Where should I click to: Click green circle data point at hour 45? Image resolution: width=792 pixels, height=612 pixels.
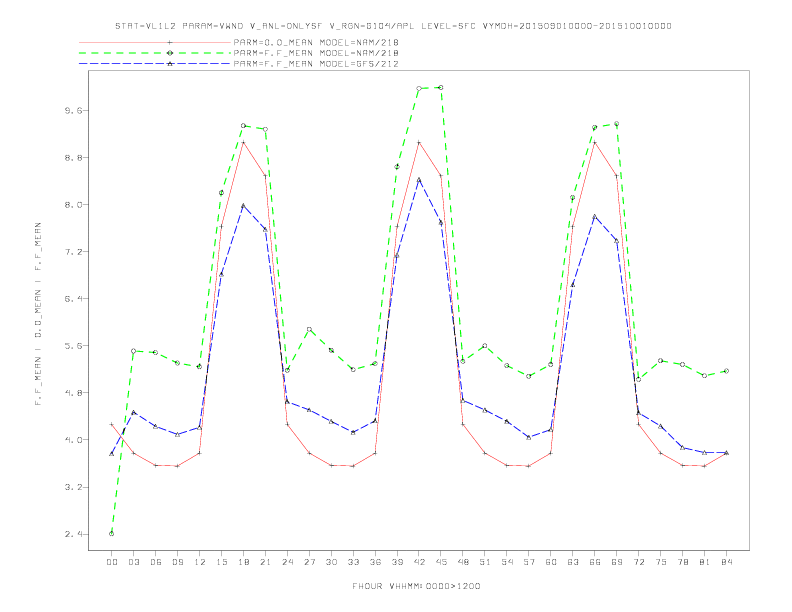[441, 87]
